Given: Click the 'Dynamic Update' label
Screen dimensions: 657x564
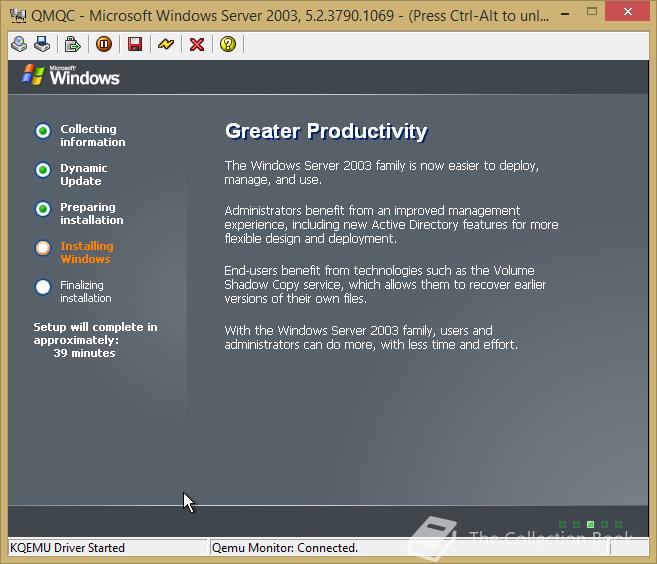Looking at the screenshot, I should (x=83, y=174).
